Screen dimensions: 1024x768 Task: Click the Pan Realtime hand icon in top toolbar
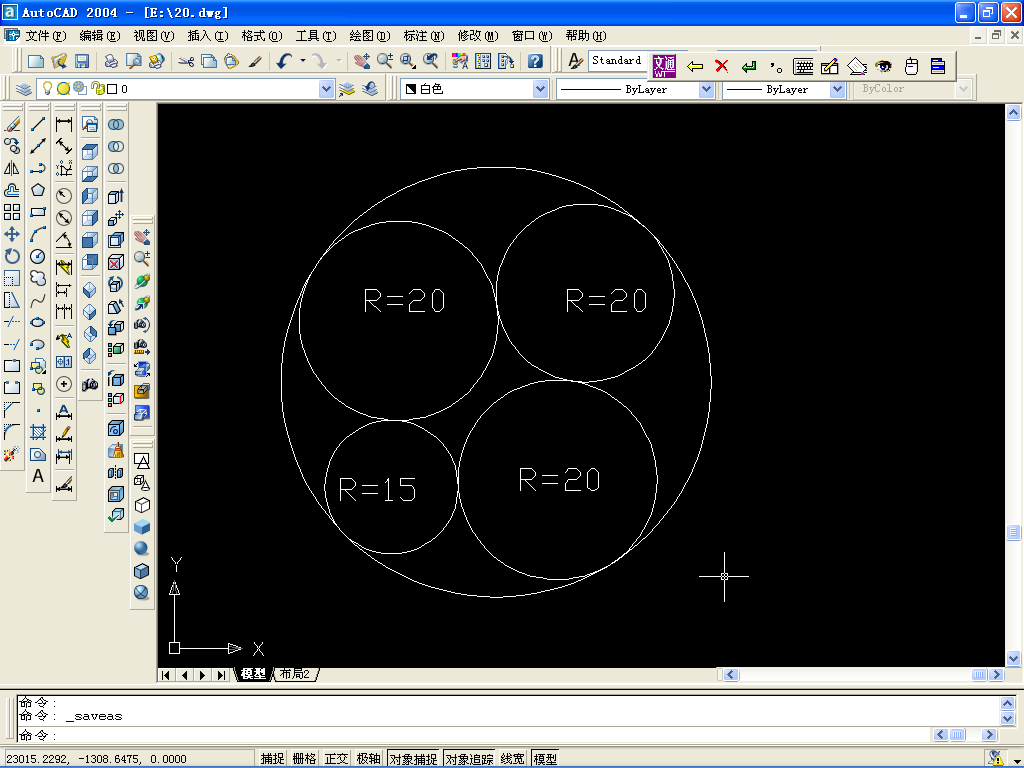[x=362, y=61]
